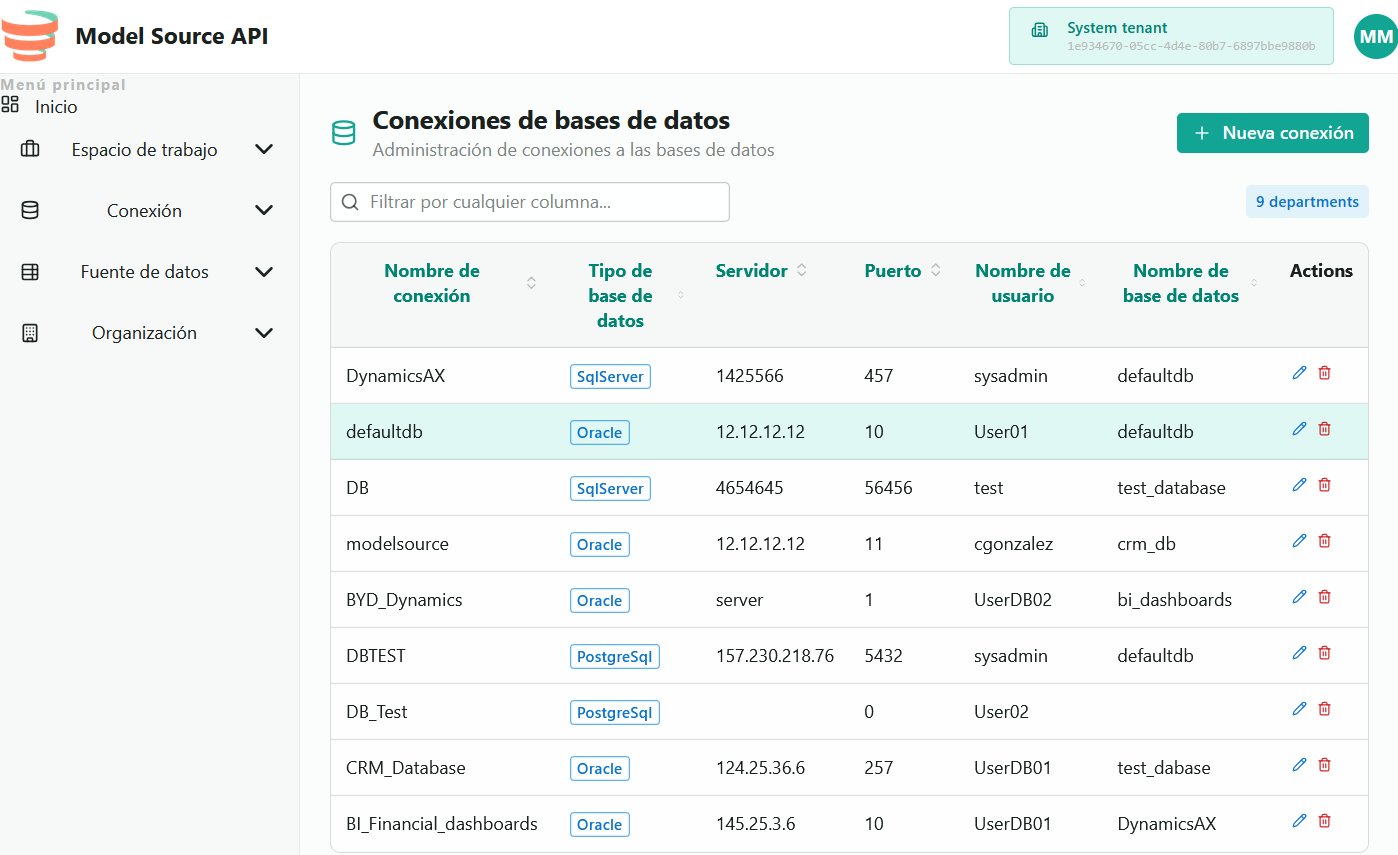Image resolution: width=1398 pixels, height=855 pixels.
Task: Select the CRM_Database connection name
Action: [x=406, y=768]
